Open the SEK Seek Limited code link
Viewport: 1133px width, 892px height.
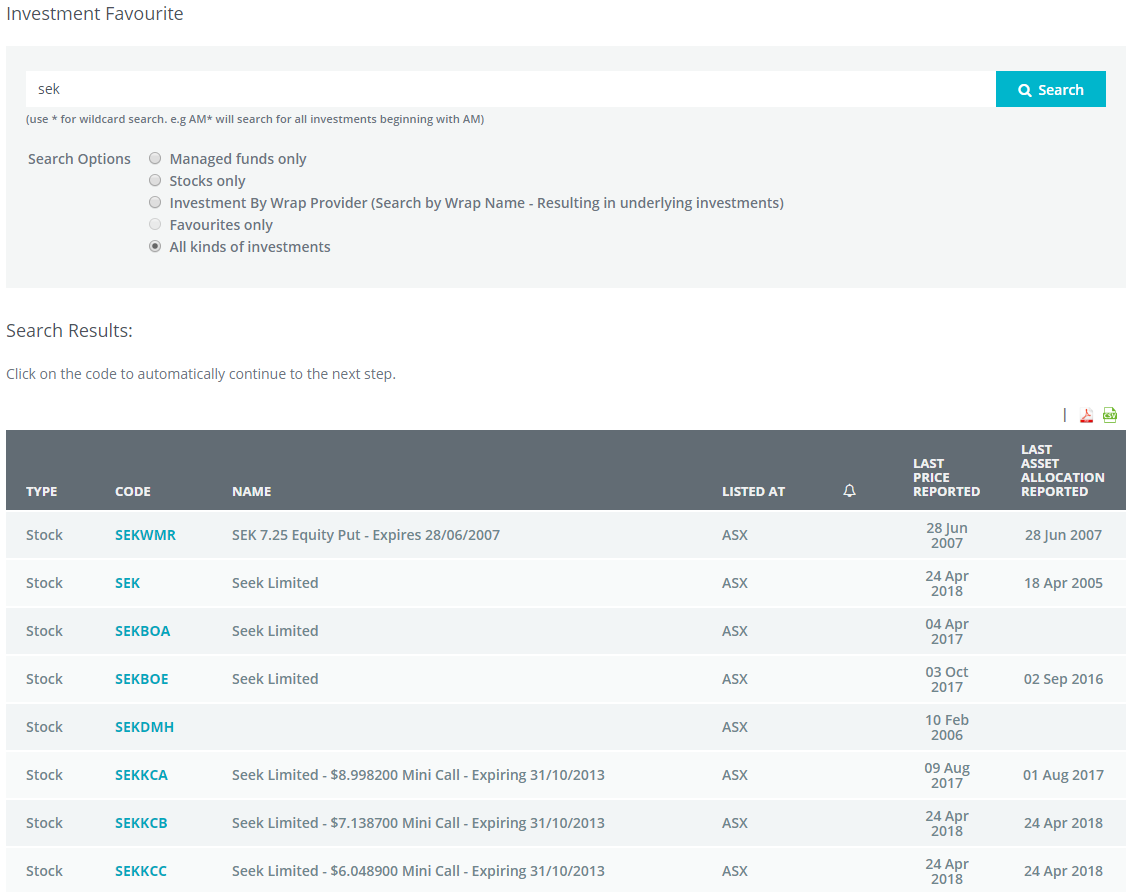click(x=128, y=583)
